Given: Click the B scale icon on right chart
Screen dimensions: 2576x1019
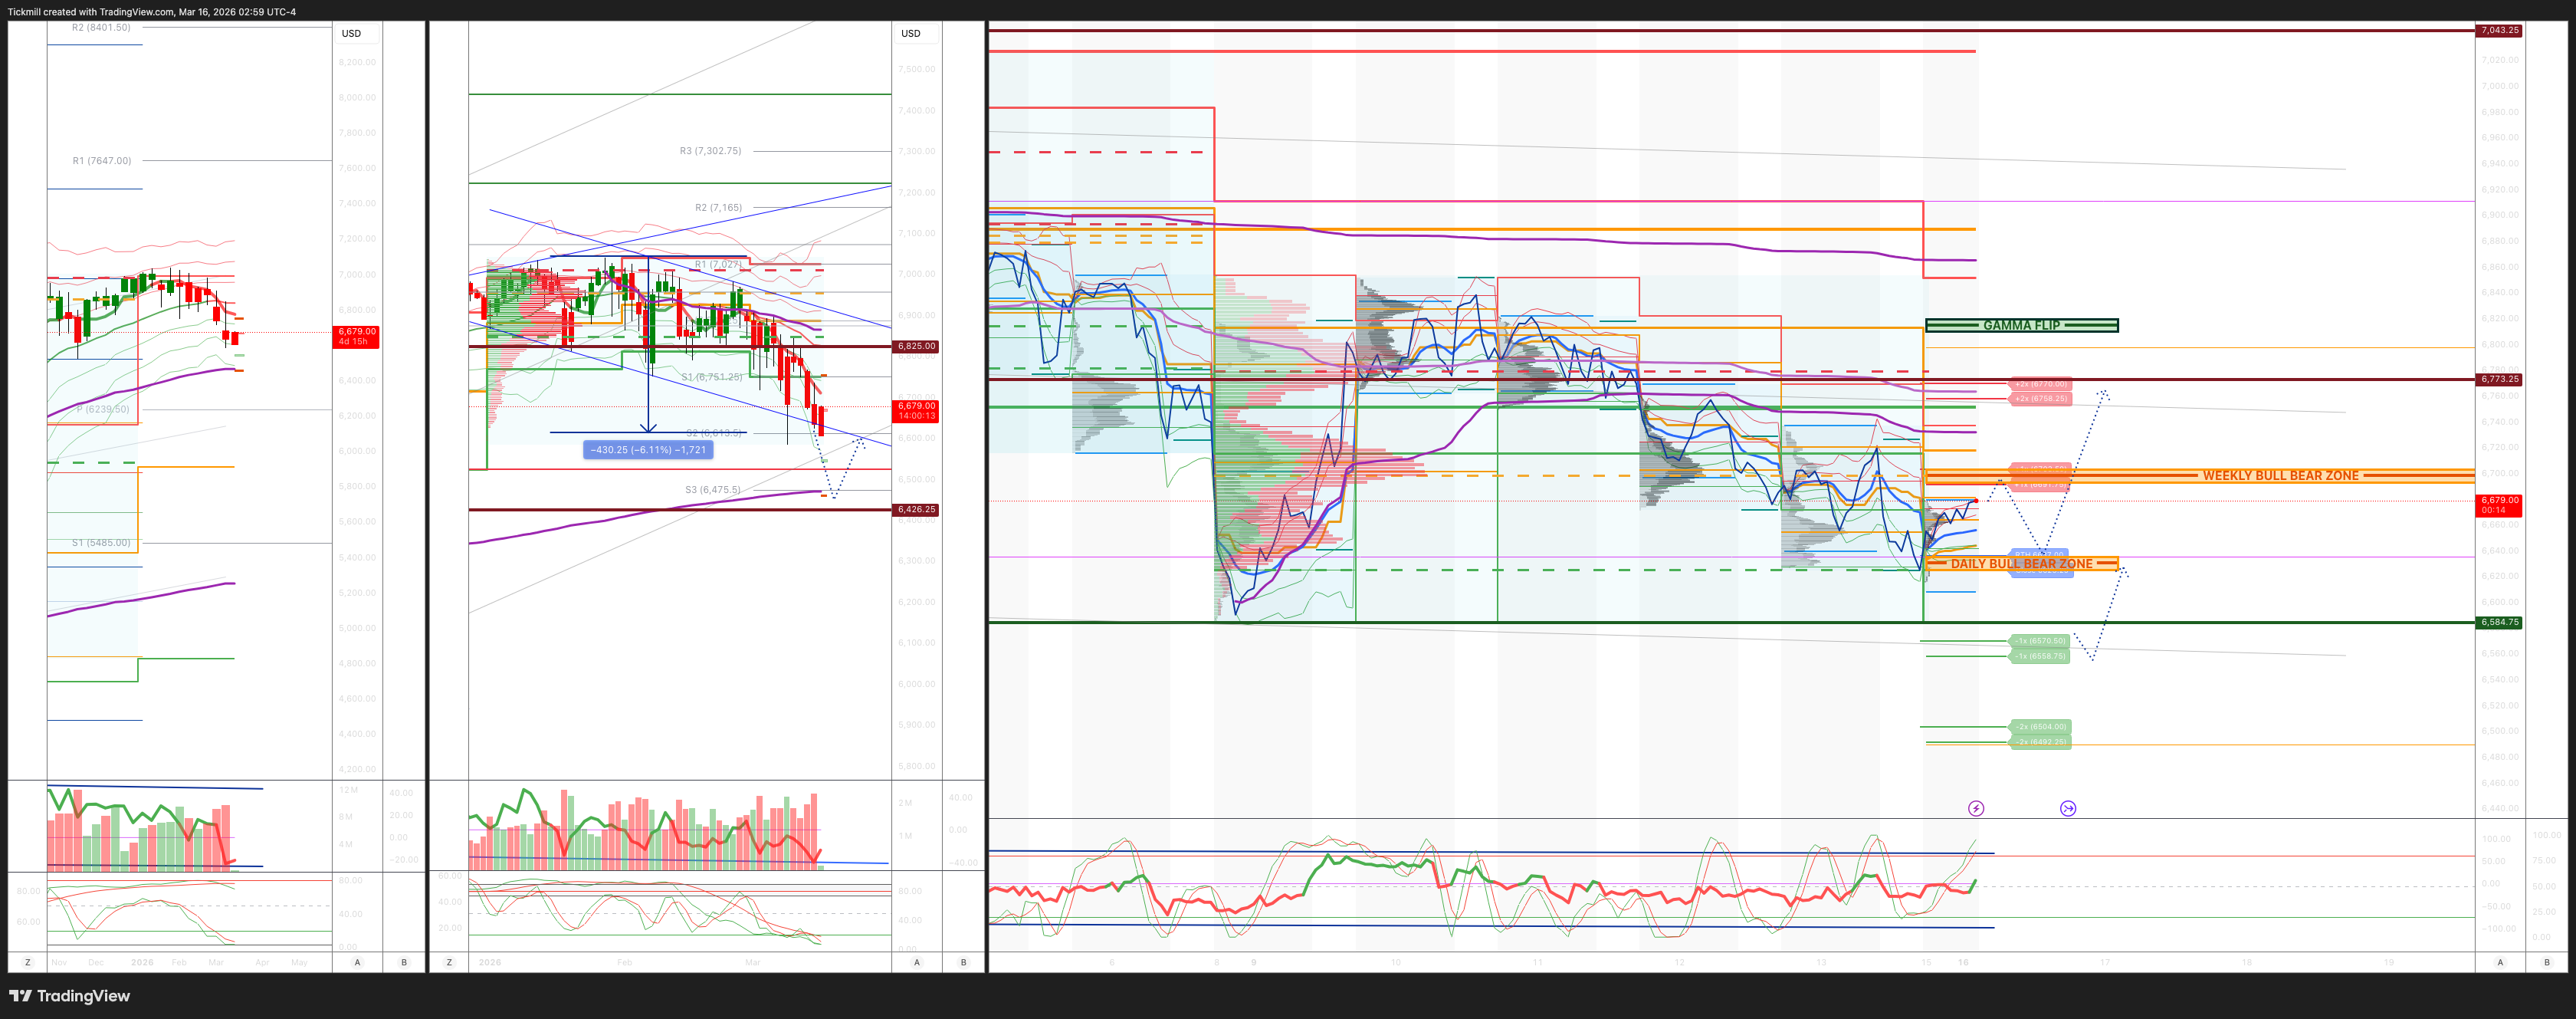Looking at the screenshot, I should tap(2547, 962).
